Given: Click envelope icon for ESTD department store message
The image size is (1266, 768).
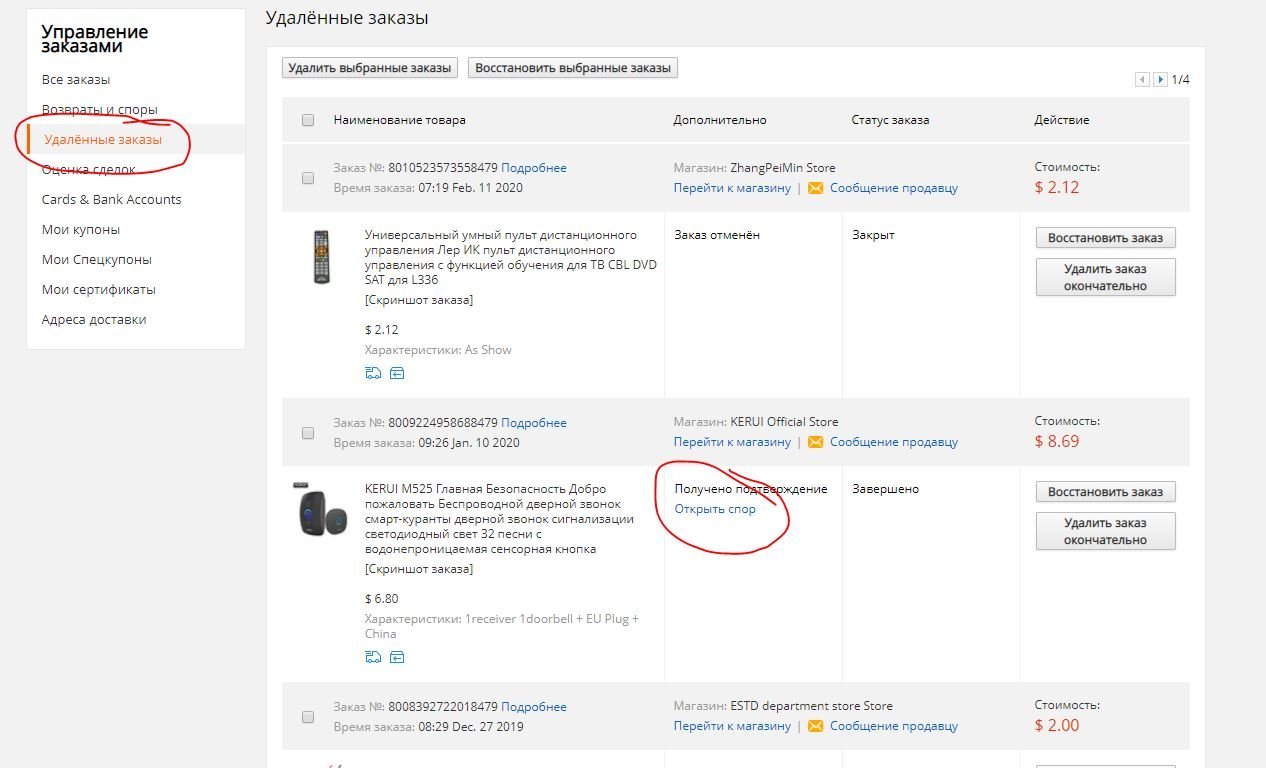Looking at the screenshot, I should click(x=815, y=726).
